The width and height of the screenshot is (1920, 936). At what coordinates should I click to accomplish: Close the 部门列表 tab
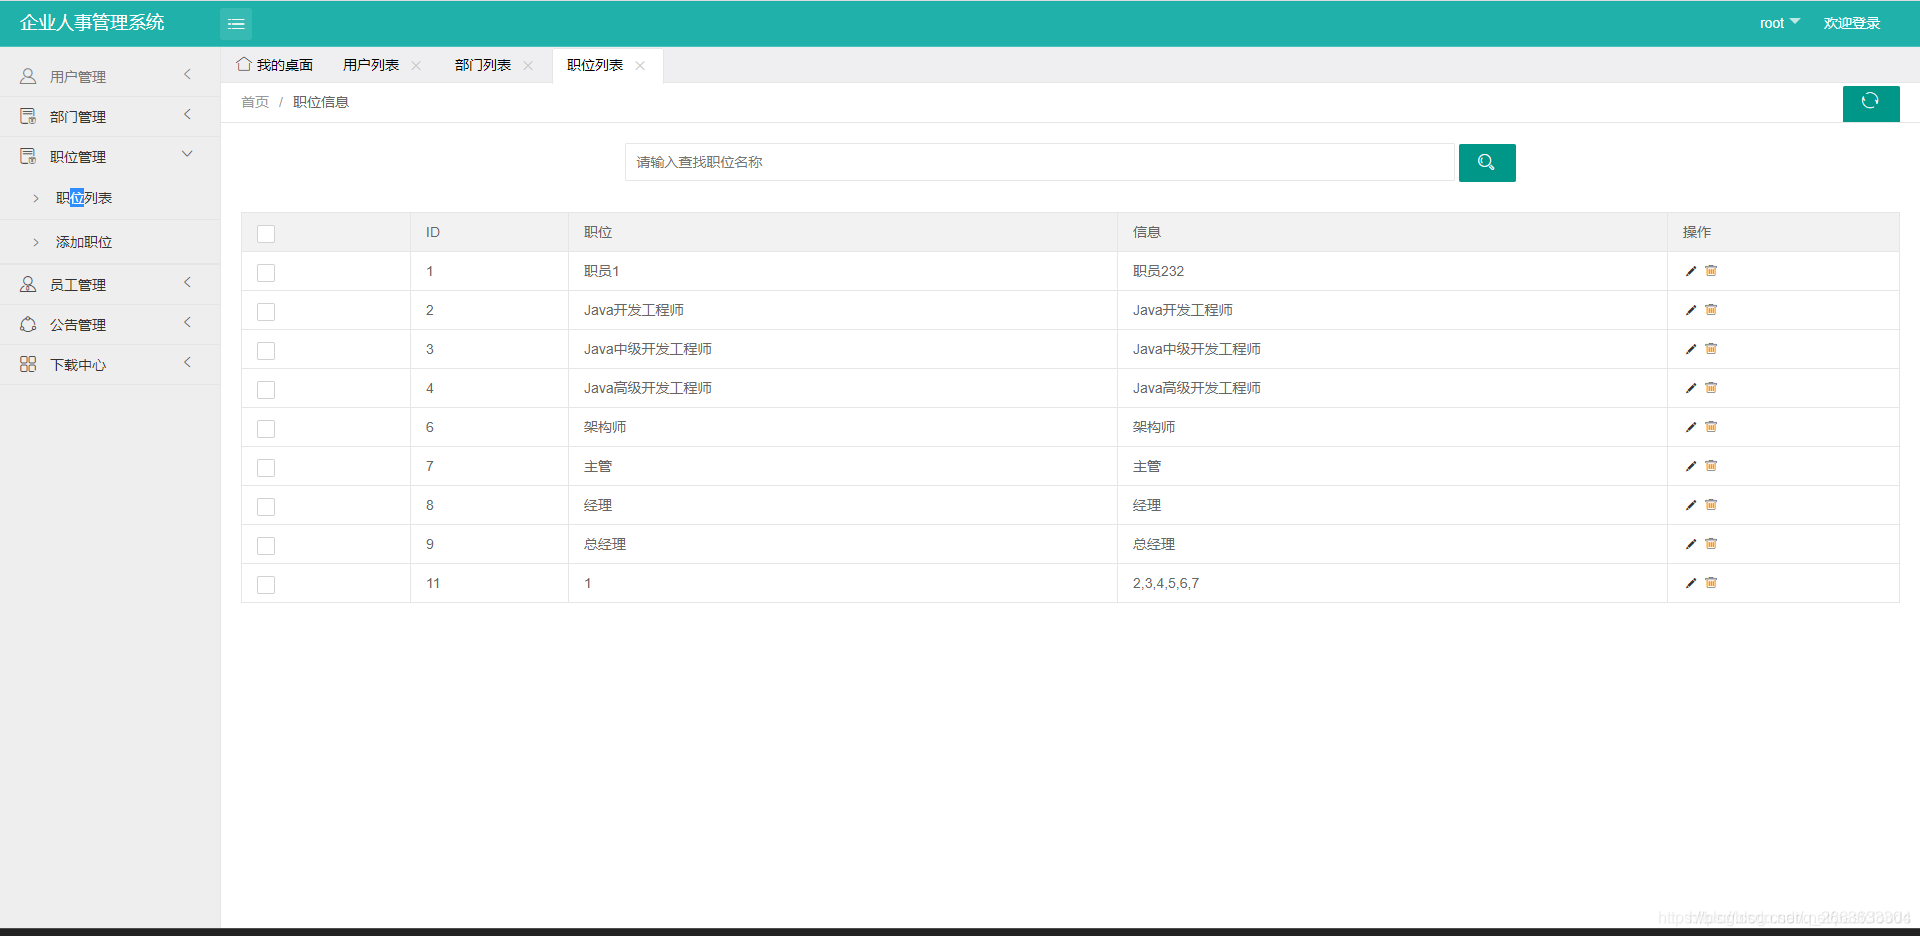coord(528,65)
